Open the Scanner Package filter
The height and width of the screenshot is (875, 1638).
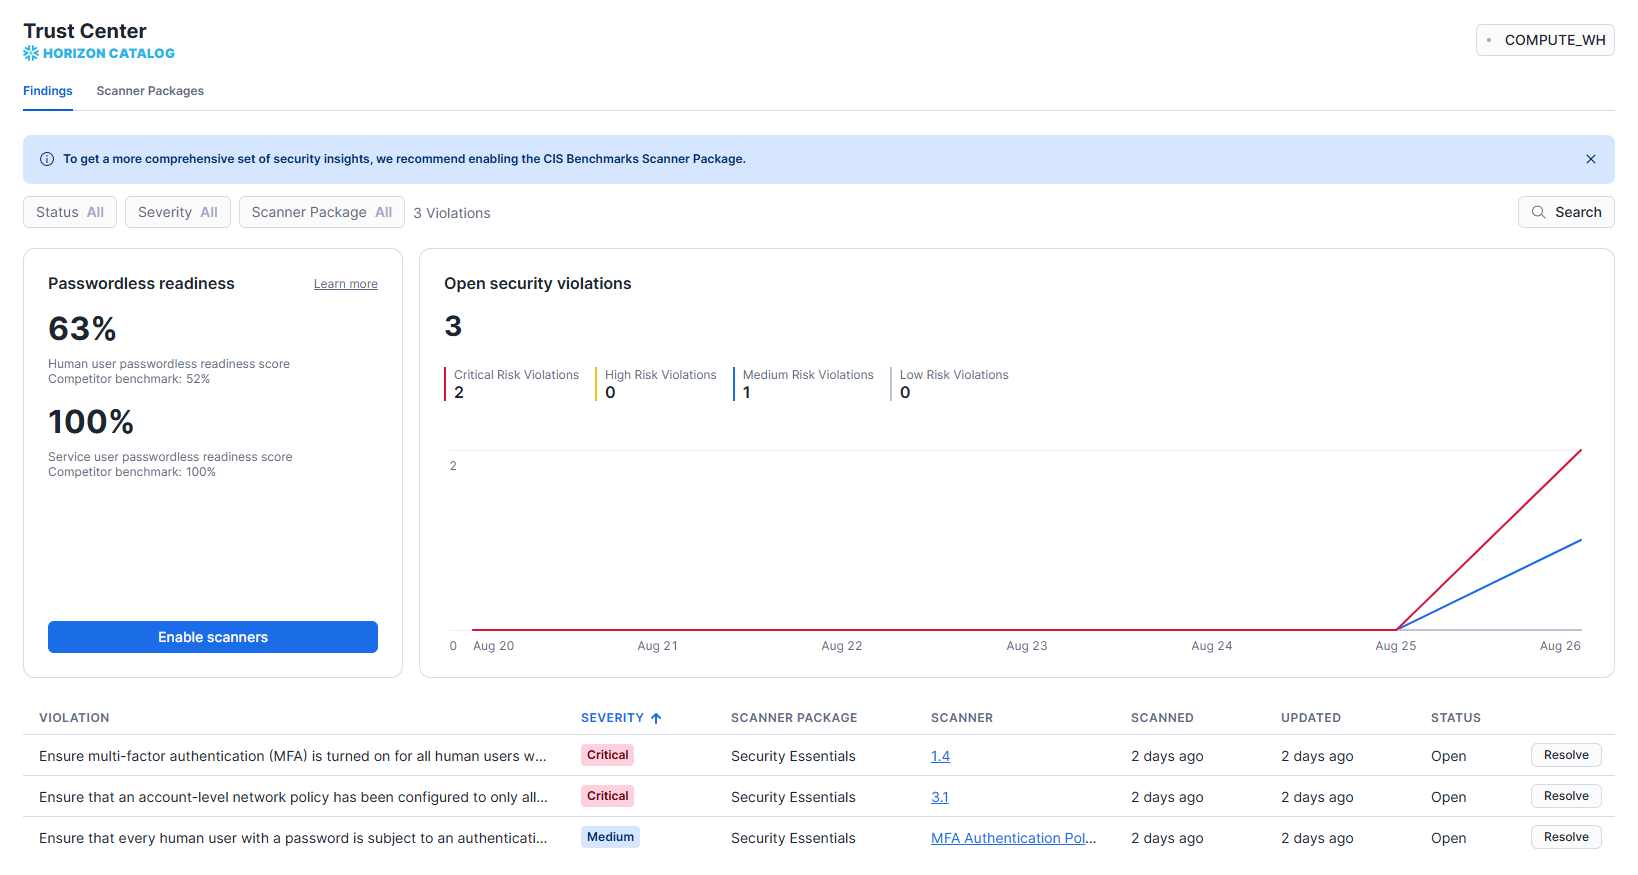(x=321, y=212)
